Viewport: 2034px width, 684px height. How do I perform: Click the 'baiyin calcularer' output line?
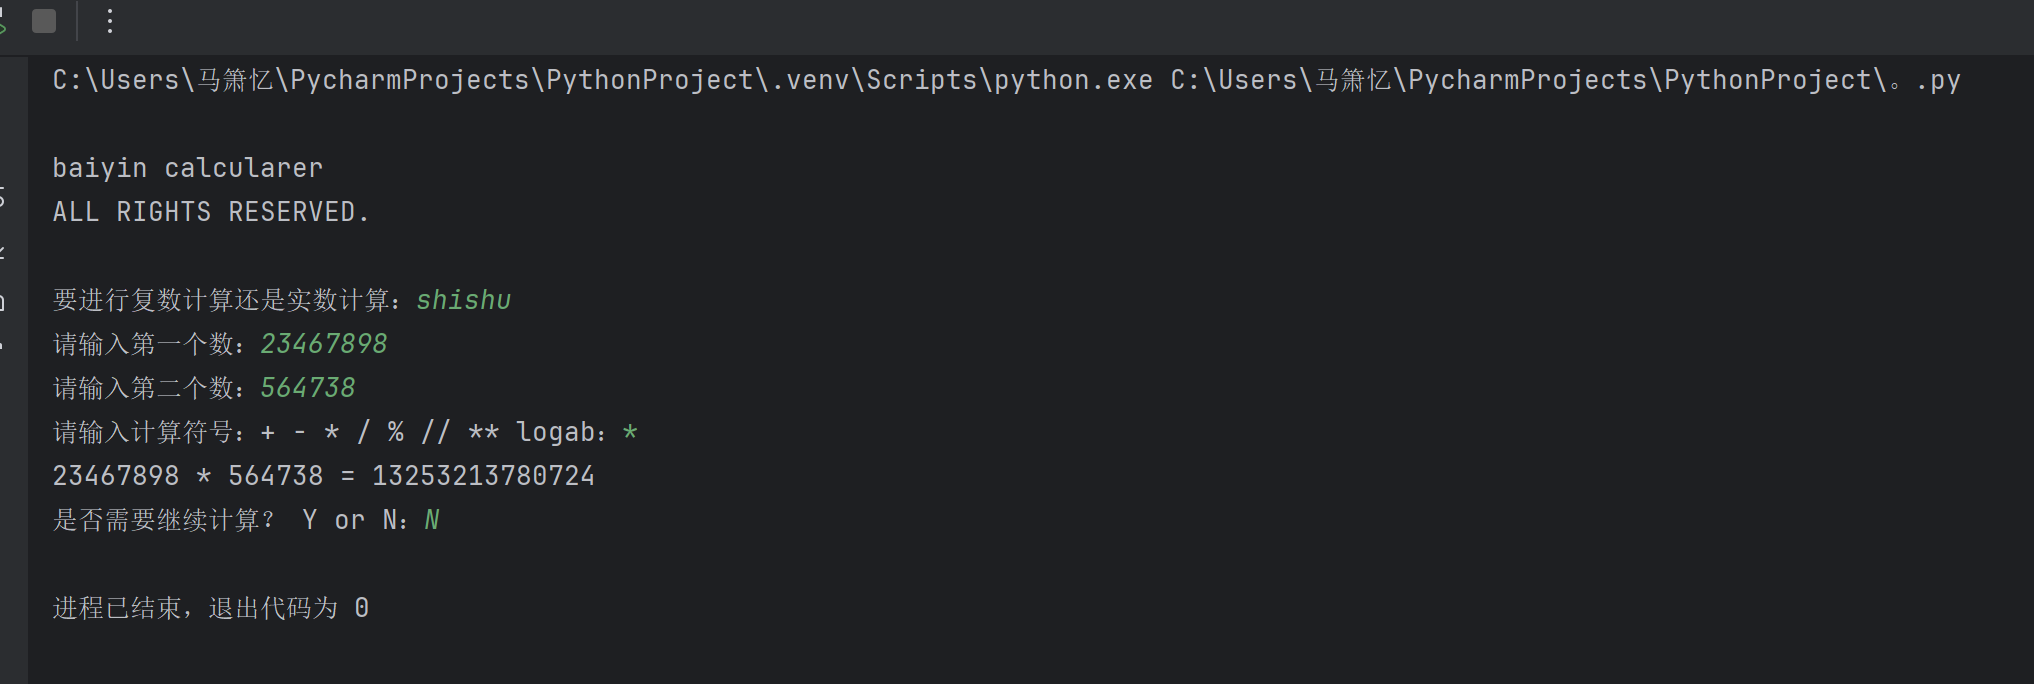(187, 168)
